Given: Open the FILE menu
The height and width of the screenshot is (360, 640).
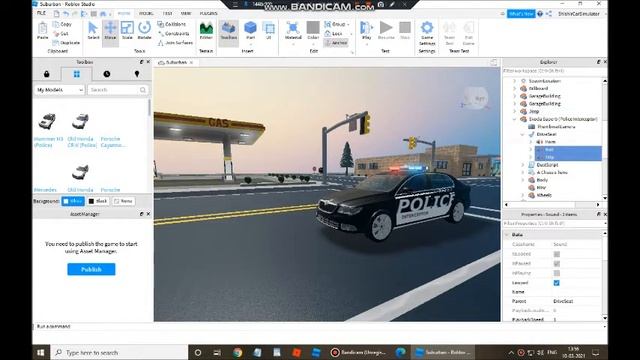Looking at the screenshot, I should tap(41, 13).
